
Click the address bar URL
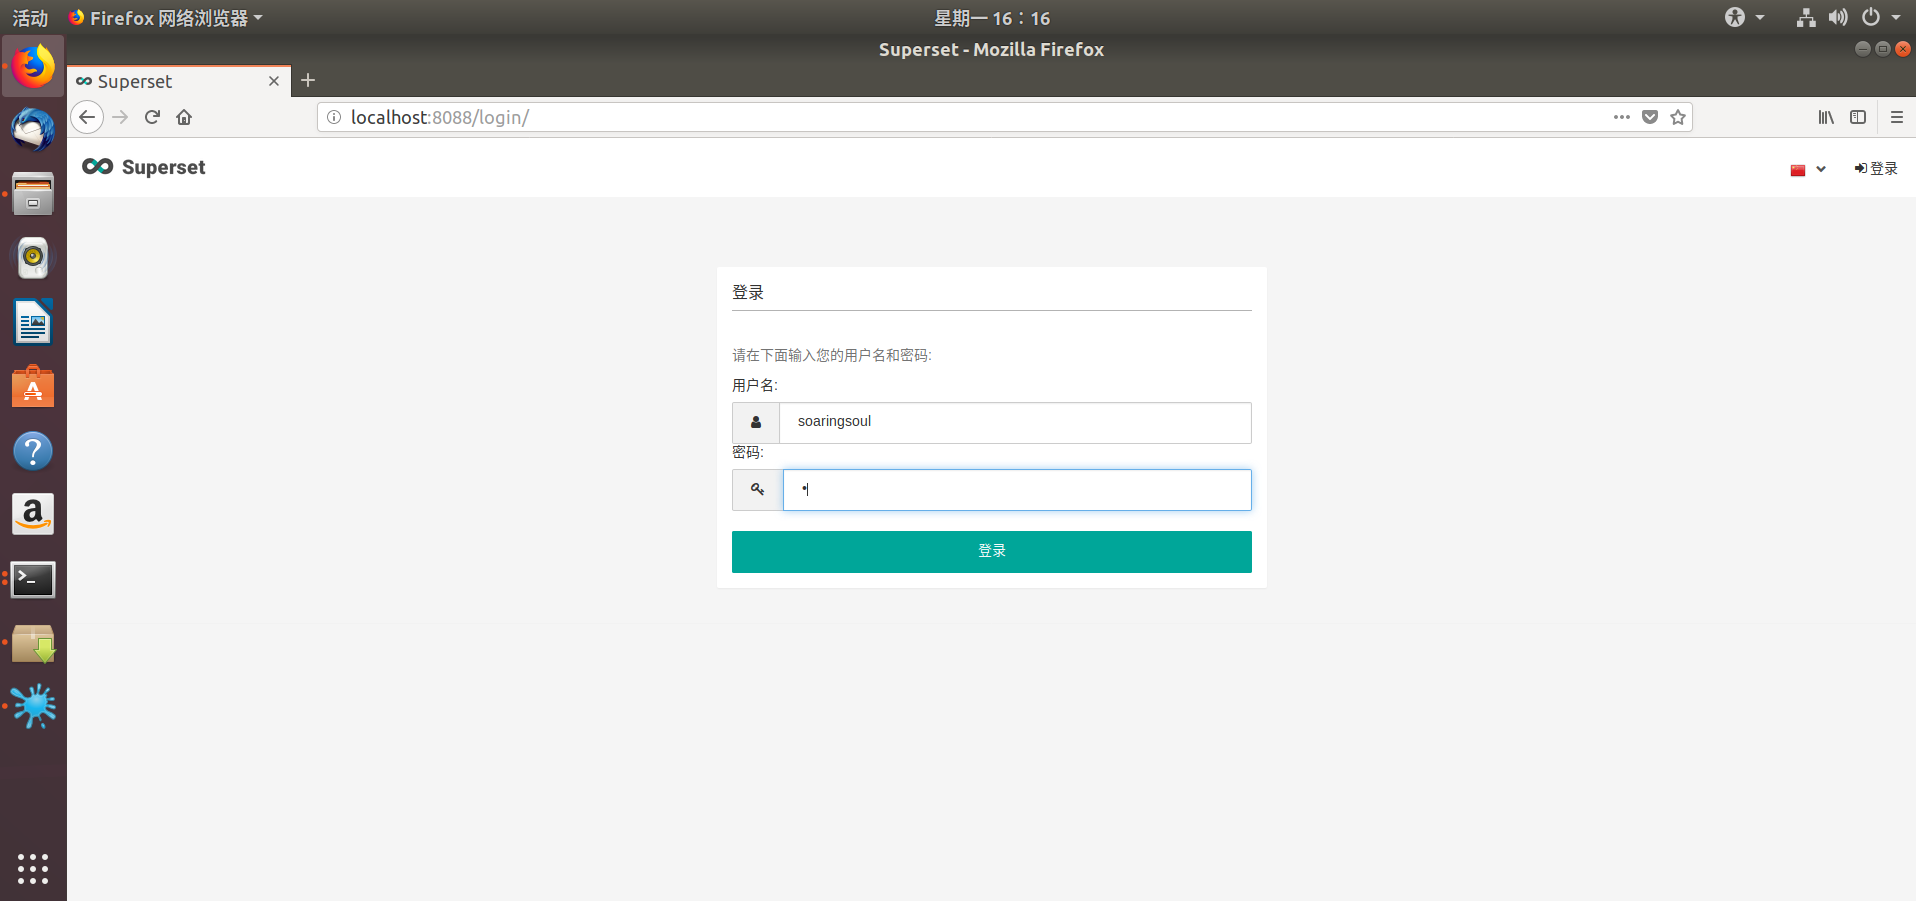[x=440, y=117]
